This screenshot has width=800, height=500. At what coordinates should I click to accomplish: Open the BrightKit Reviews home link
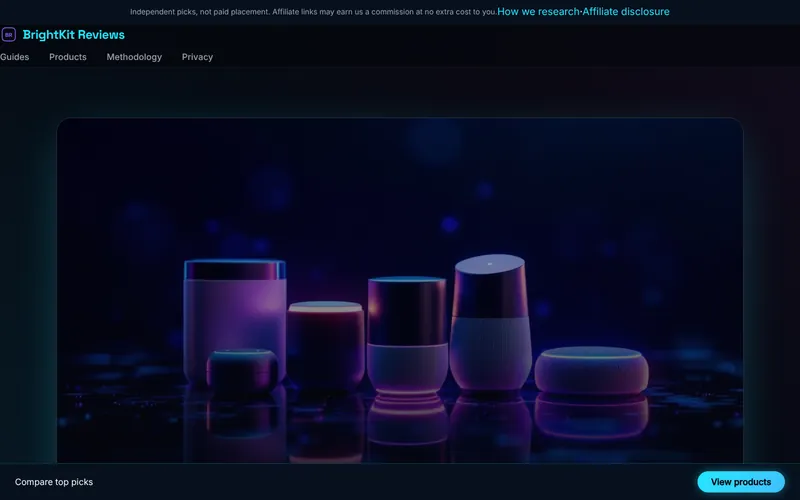tap(73, 35)
